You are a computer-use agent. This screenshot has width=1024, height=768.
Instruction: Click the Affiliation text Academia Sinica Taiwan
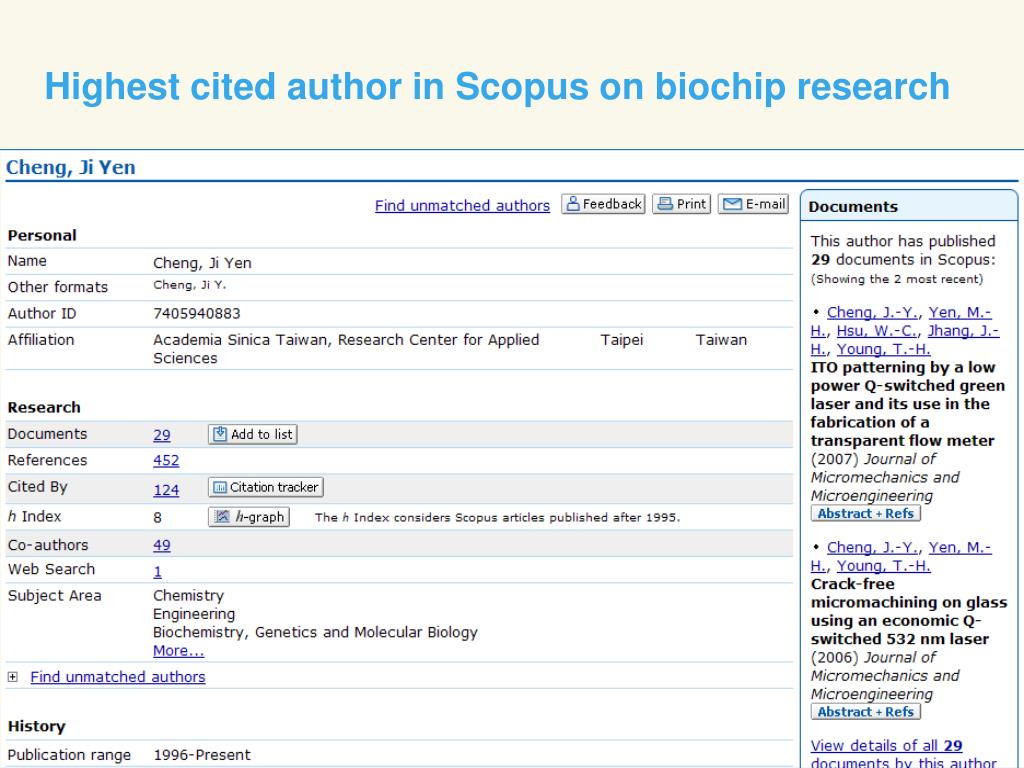[243, 340]
